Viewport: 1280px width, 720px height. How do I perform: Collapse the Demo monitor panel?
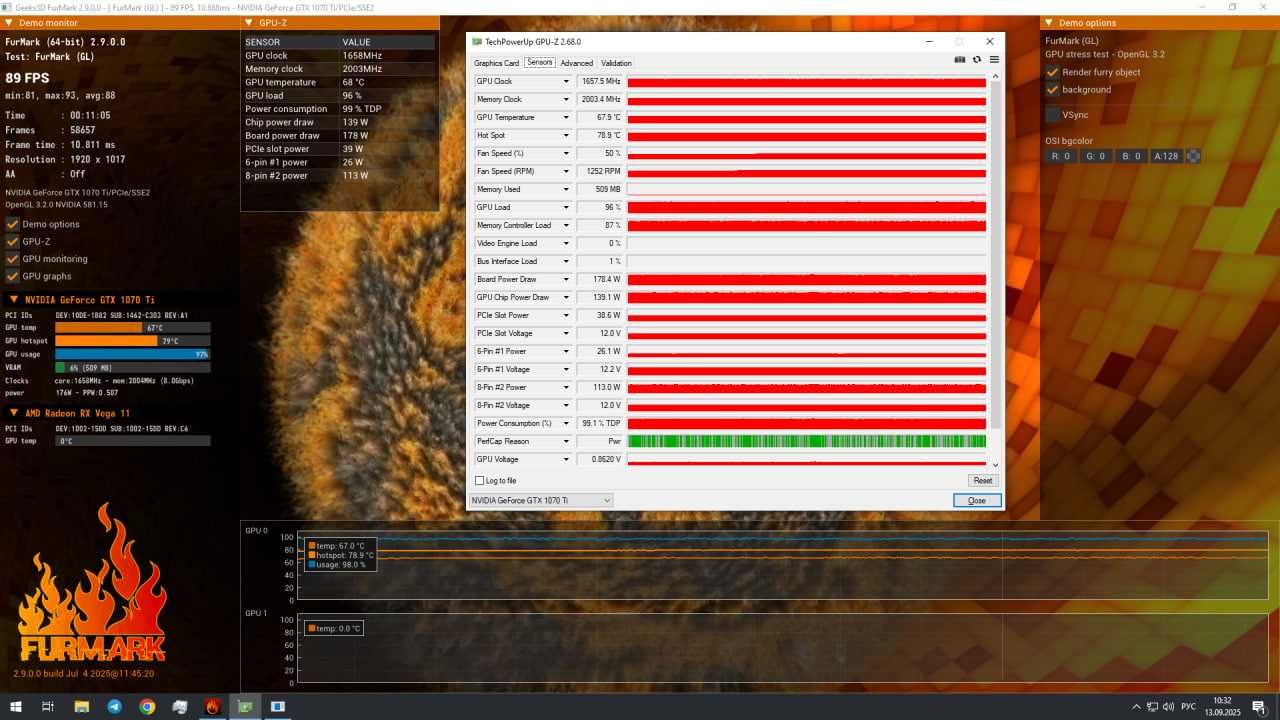tap(10, 22)
